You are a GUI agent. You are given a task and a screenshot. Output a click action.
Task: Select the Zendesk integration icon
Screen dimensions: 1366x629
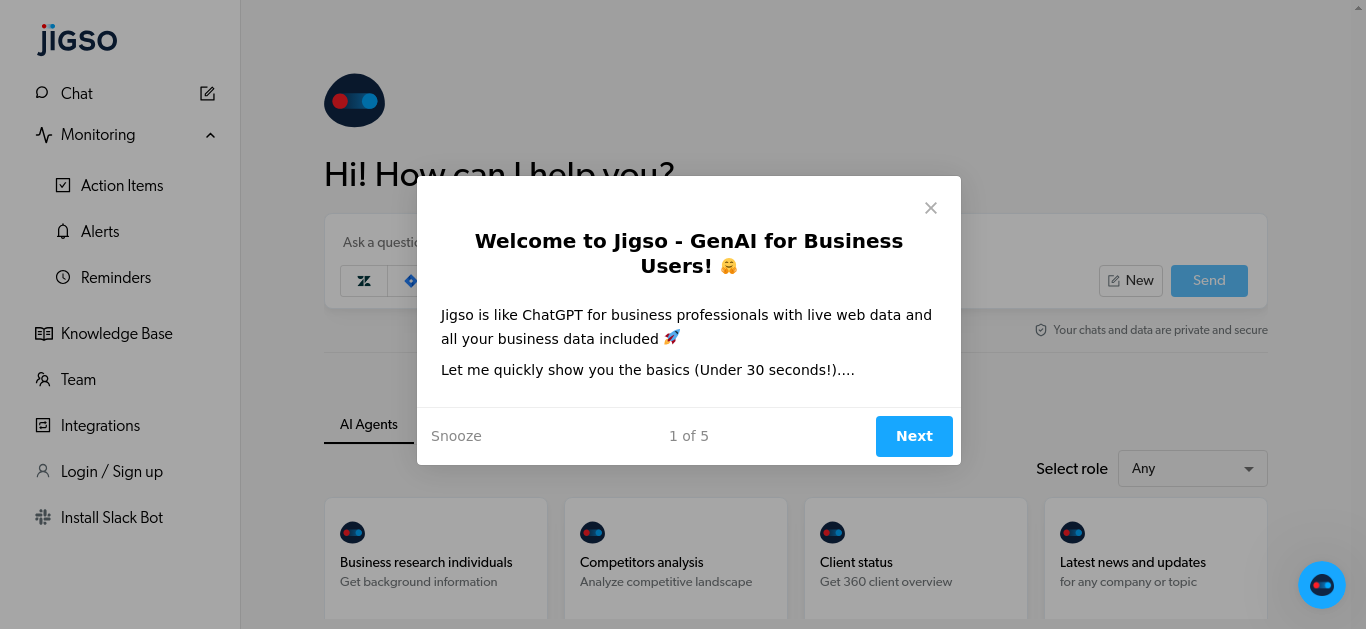coord(364,281)
